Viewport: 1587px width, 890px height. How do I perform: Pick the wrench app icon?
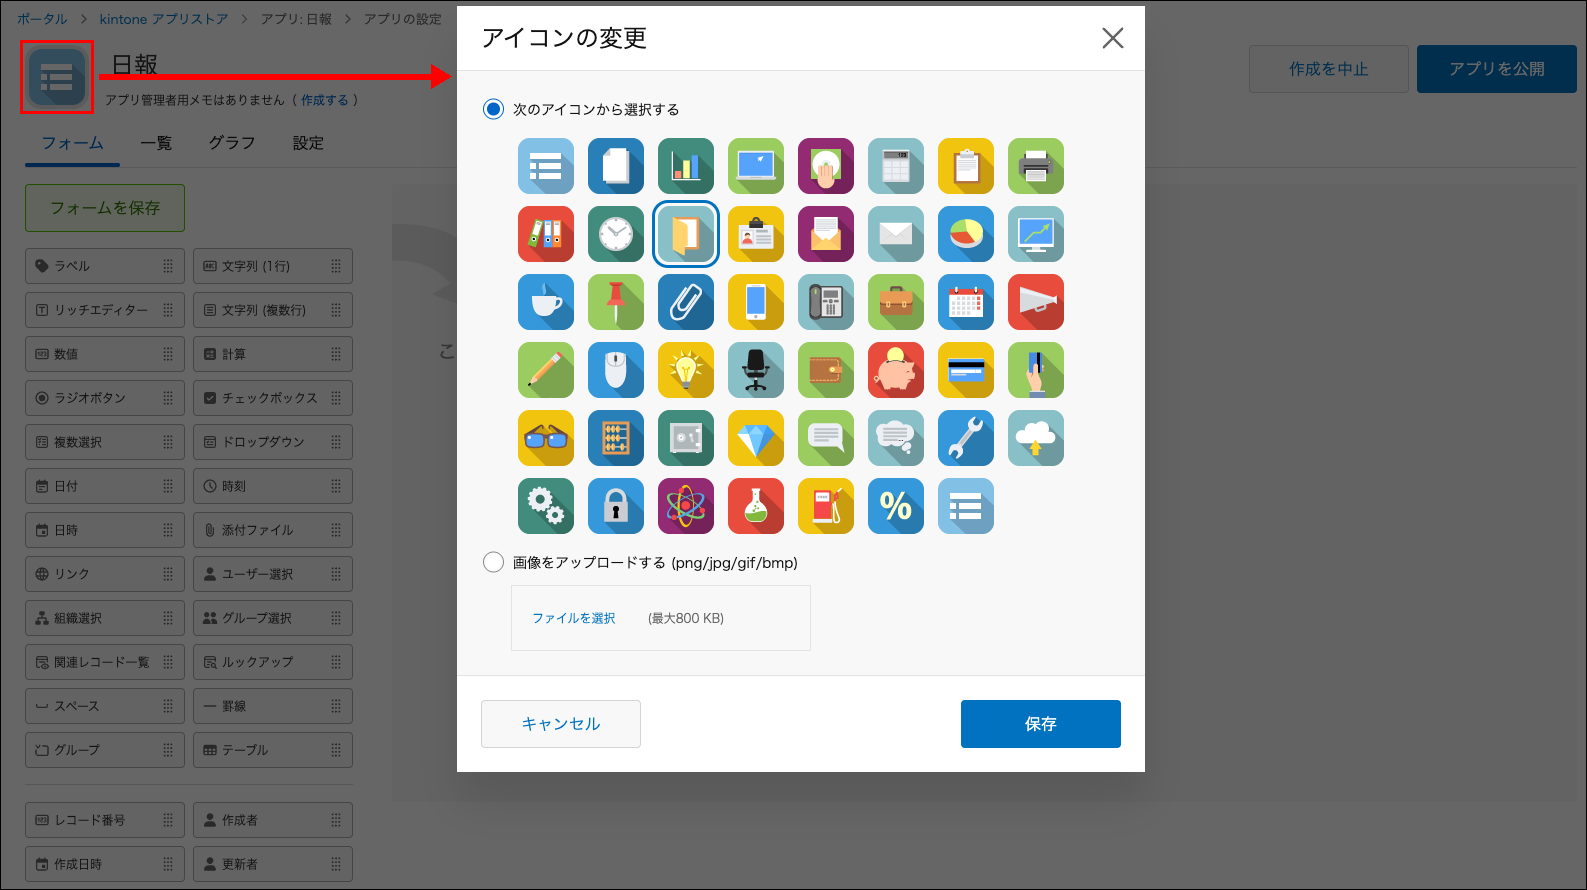[x=966, y=438]
